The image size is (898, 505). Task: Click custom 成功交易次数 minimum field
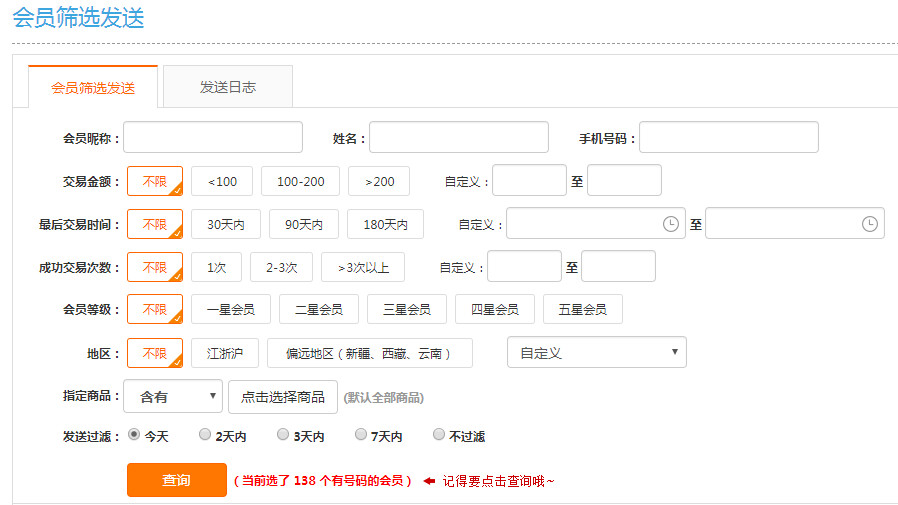tap(525, 266)
